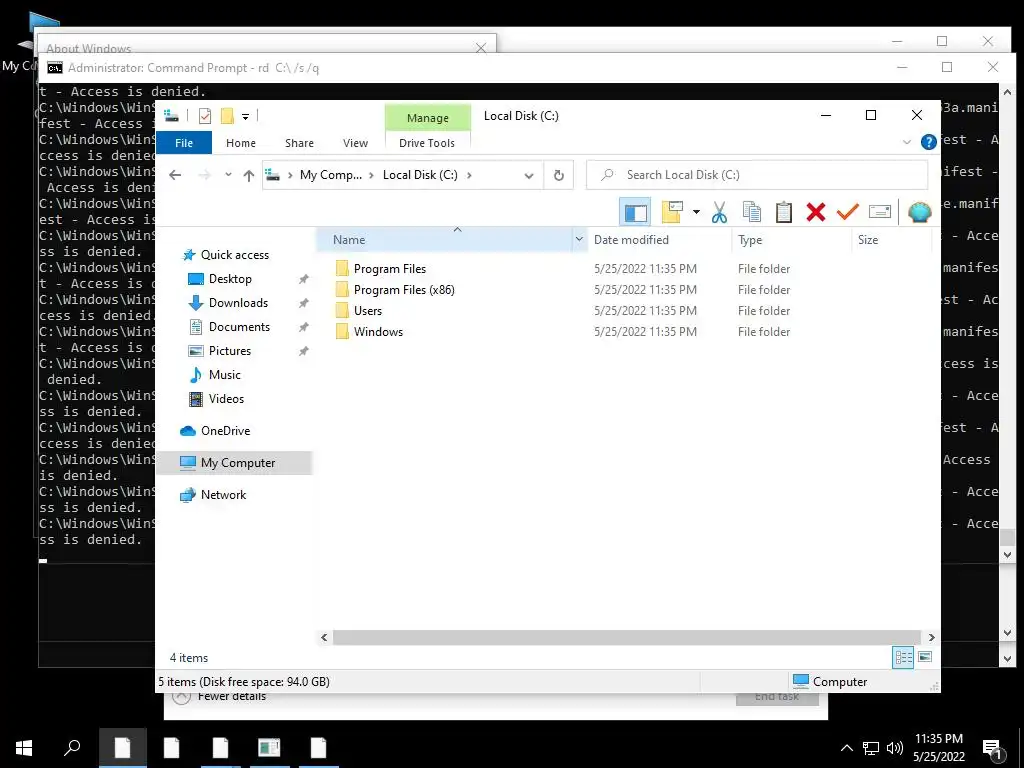Click the Search Local Disk (C:) field
Screen dimensions: 1024x768
(757, 175)
